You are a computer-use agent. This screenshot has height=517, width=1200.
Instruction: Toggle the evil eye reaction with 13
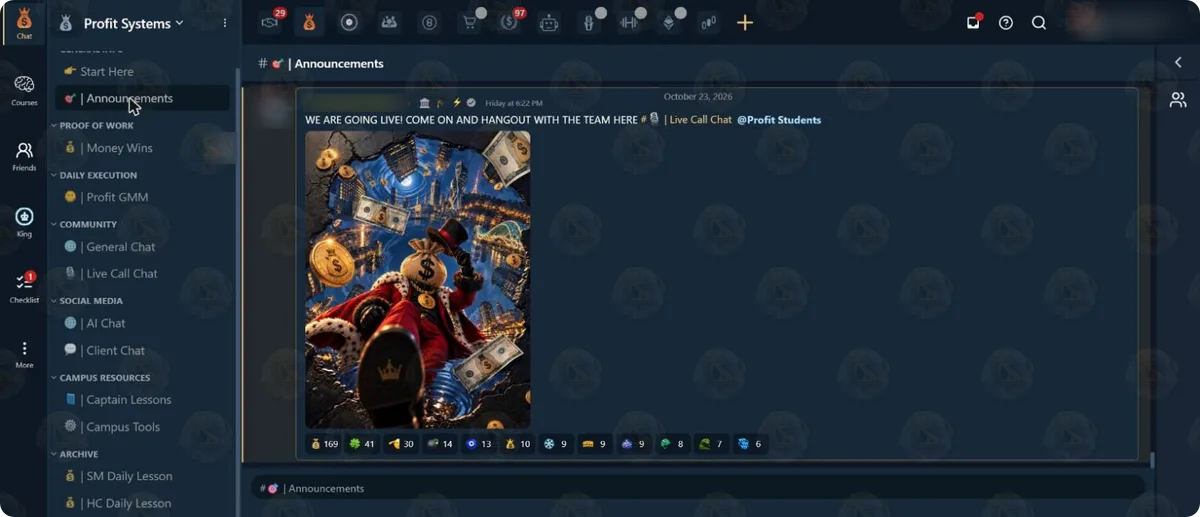[x=479, y=444]
